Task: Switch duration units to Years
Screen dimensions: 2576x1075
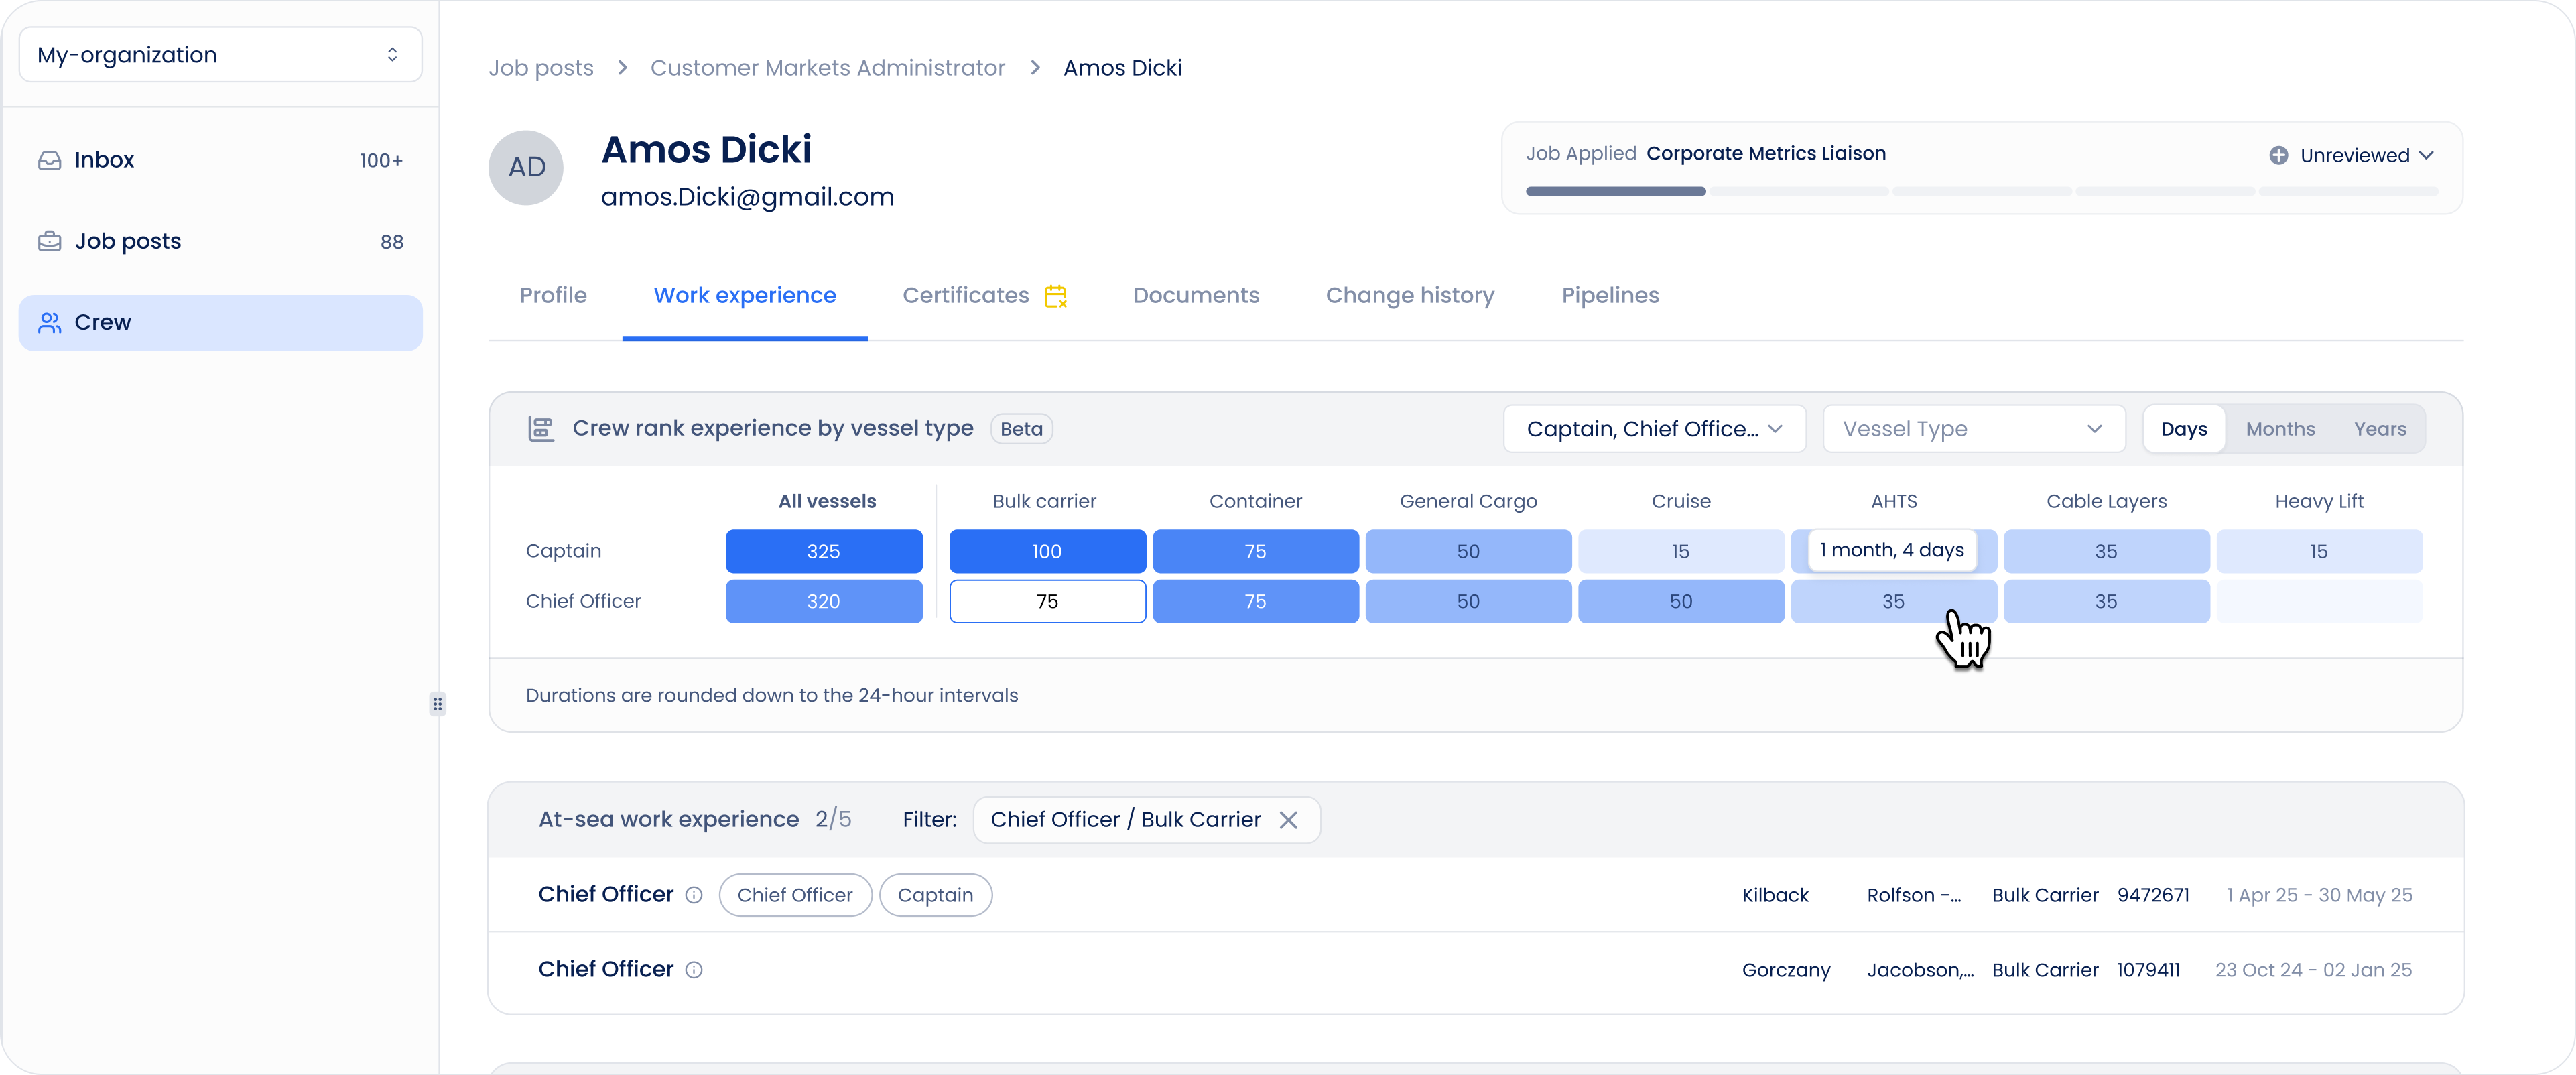Action: [2379, 429]
